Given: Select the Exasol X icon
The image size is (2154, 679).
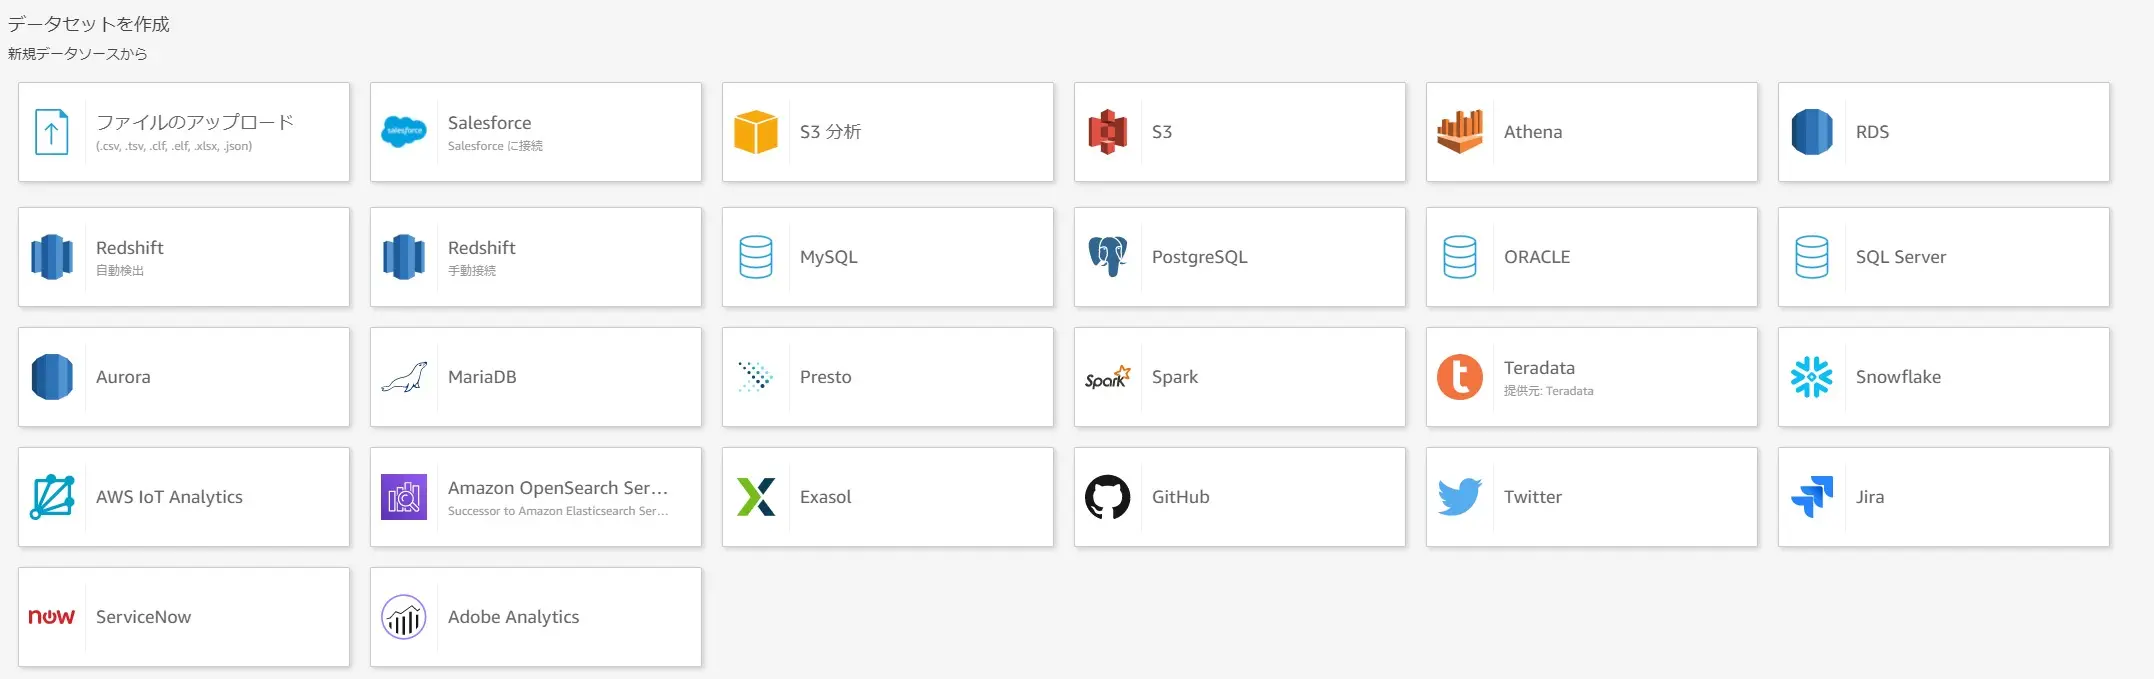Looking at the screenshot, I should (x=756, y=497).
